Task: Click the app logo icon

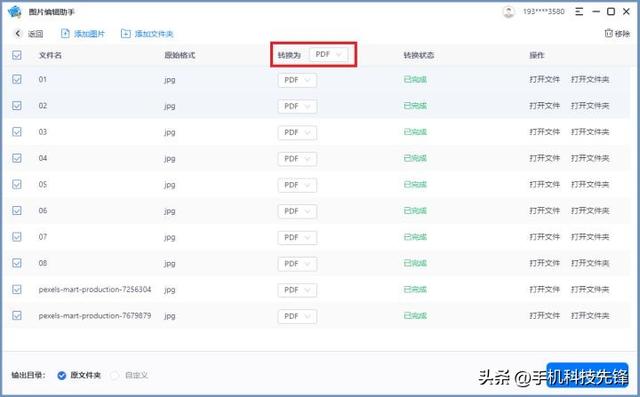Action: (15, 12)
